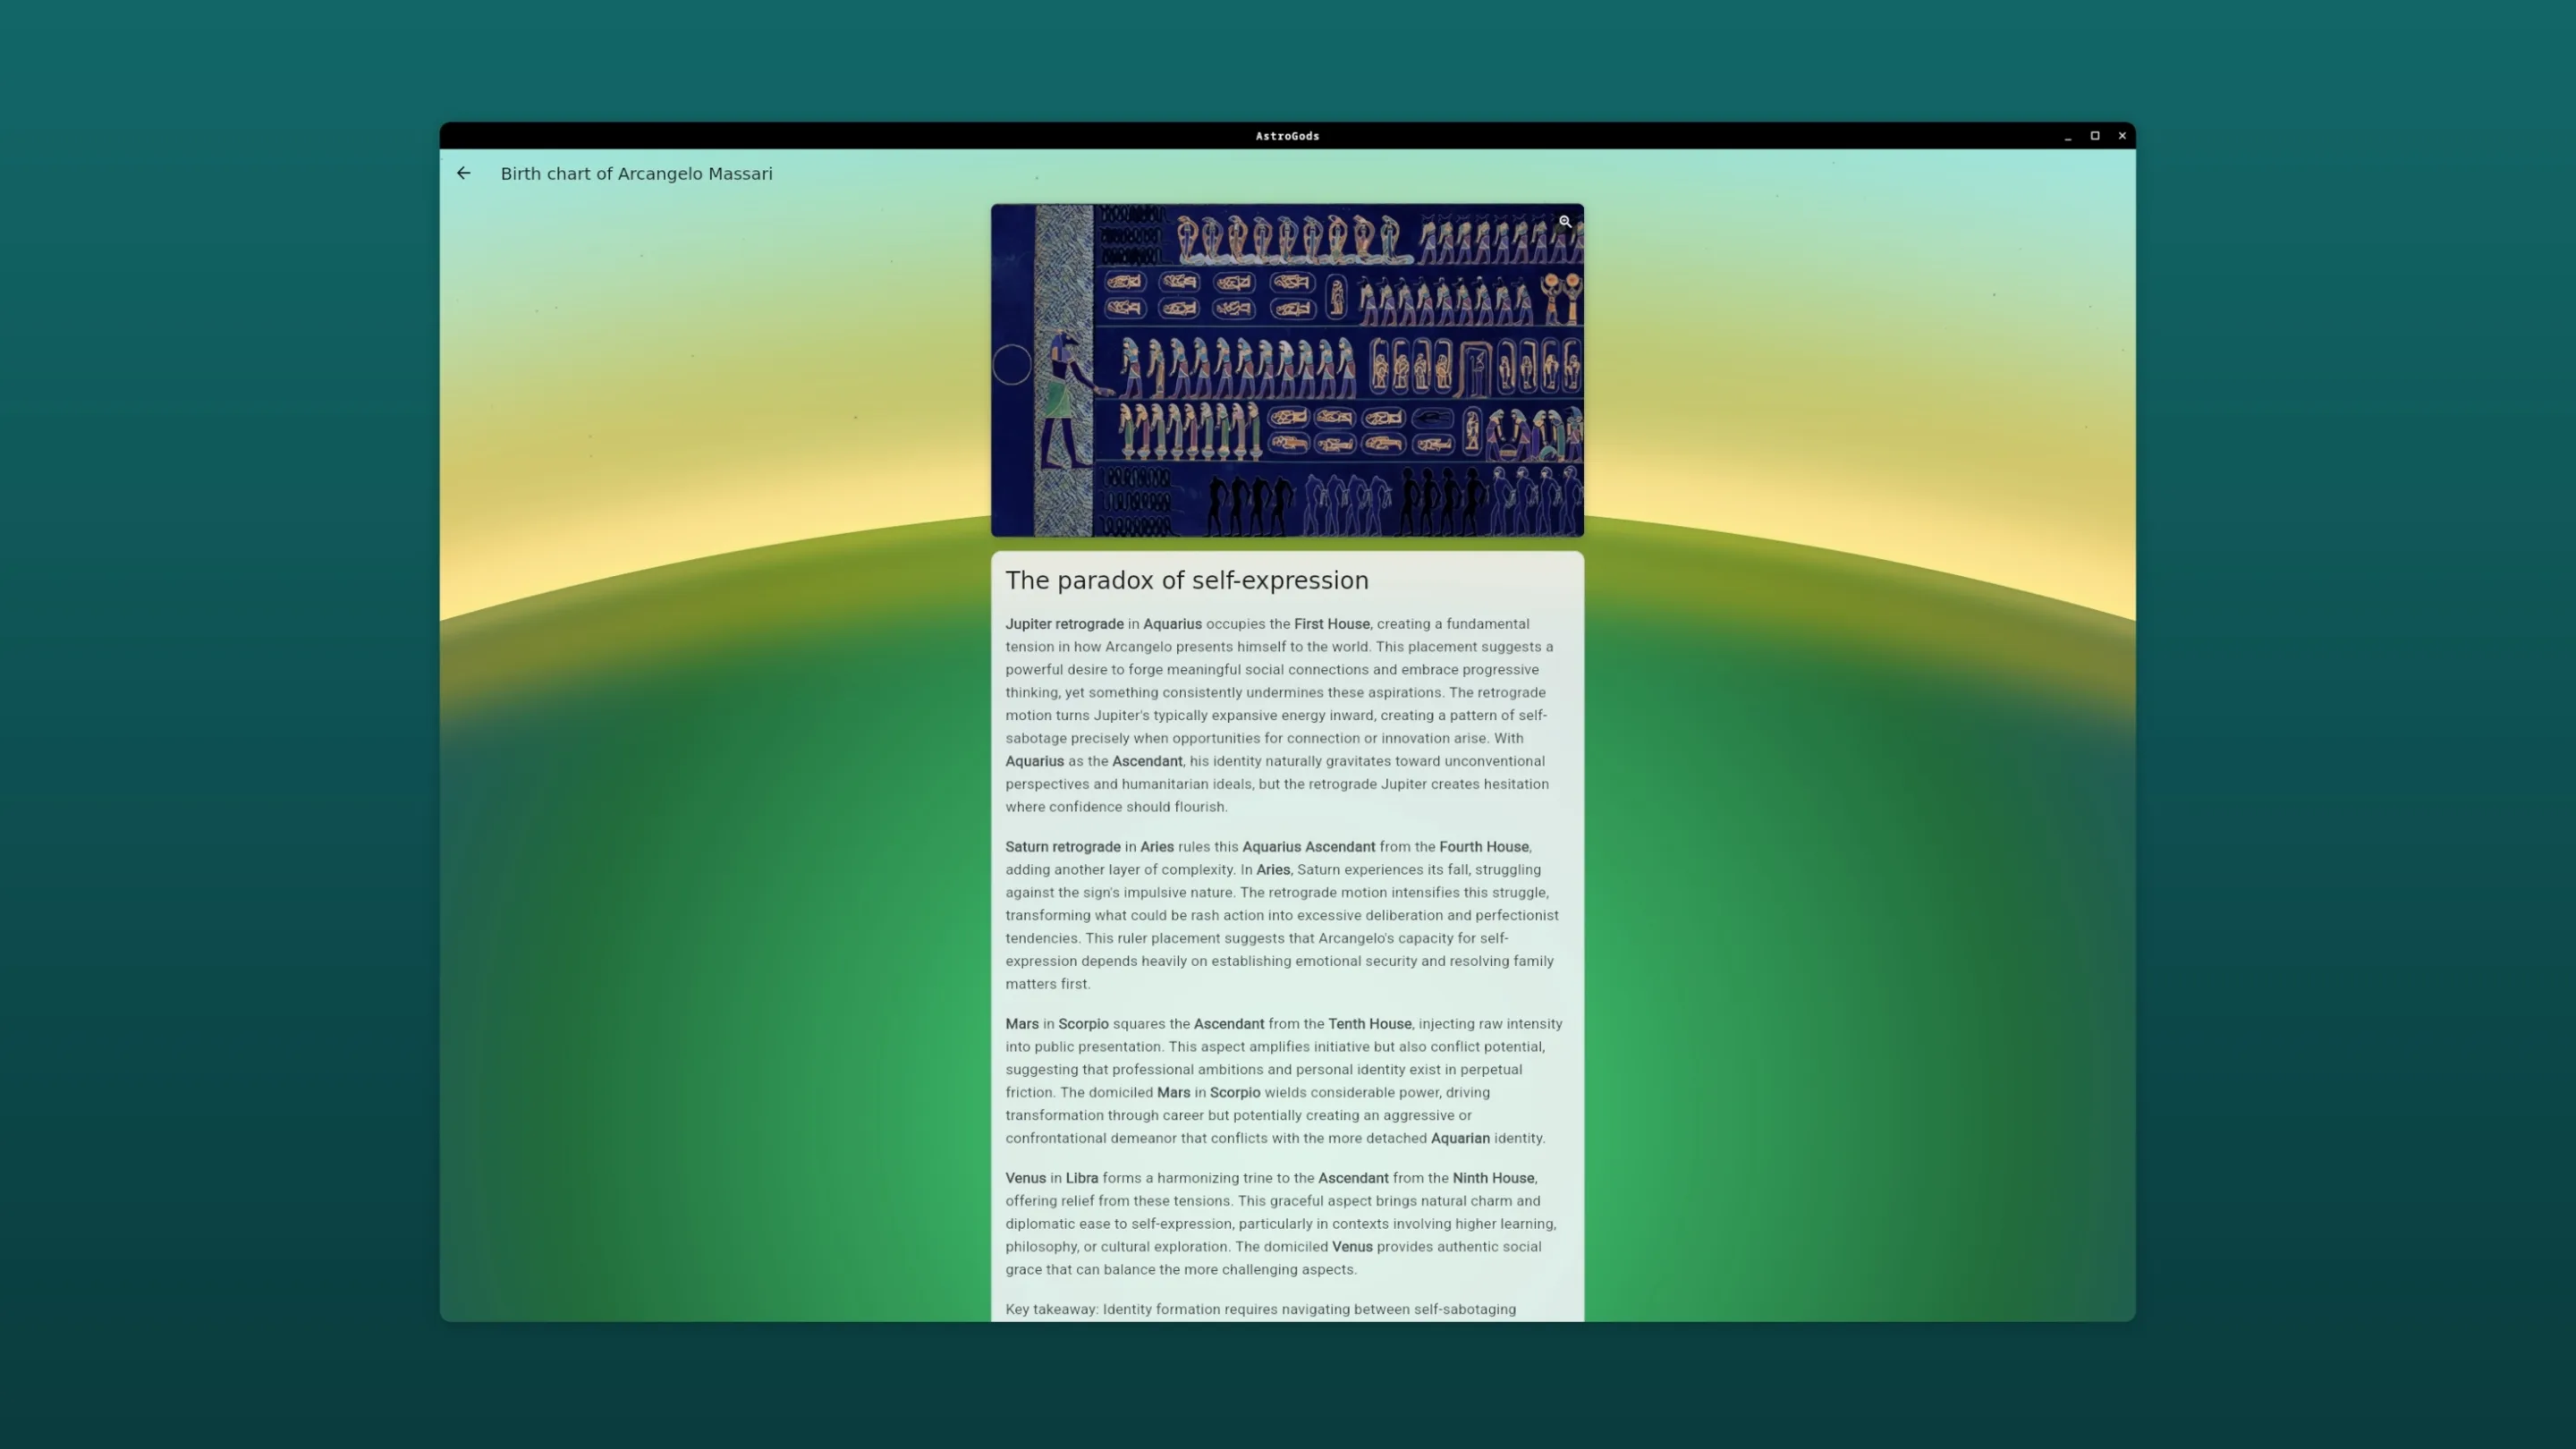Viewport: 2576px width, 1449px height.
Task: Click the 'Aries' placement term
Action: (x=1157, y=846)
